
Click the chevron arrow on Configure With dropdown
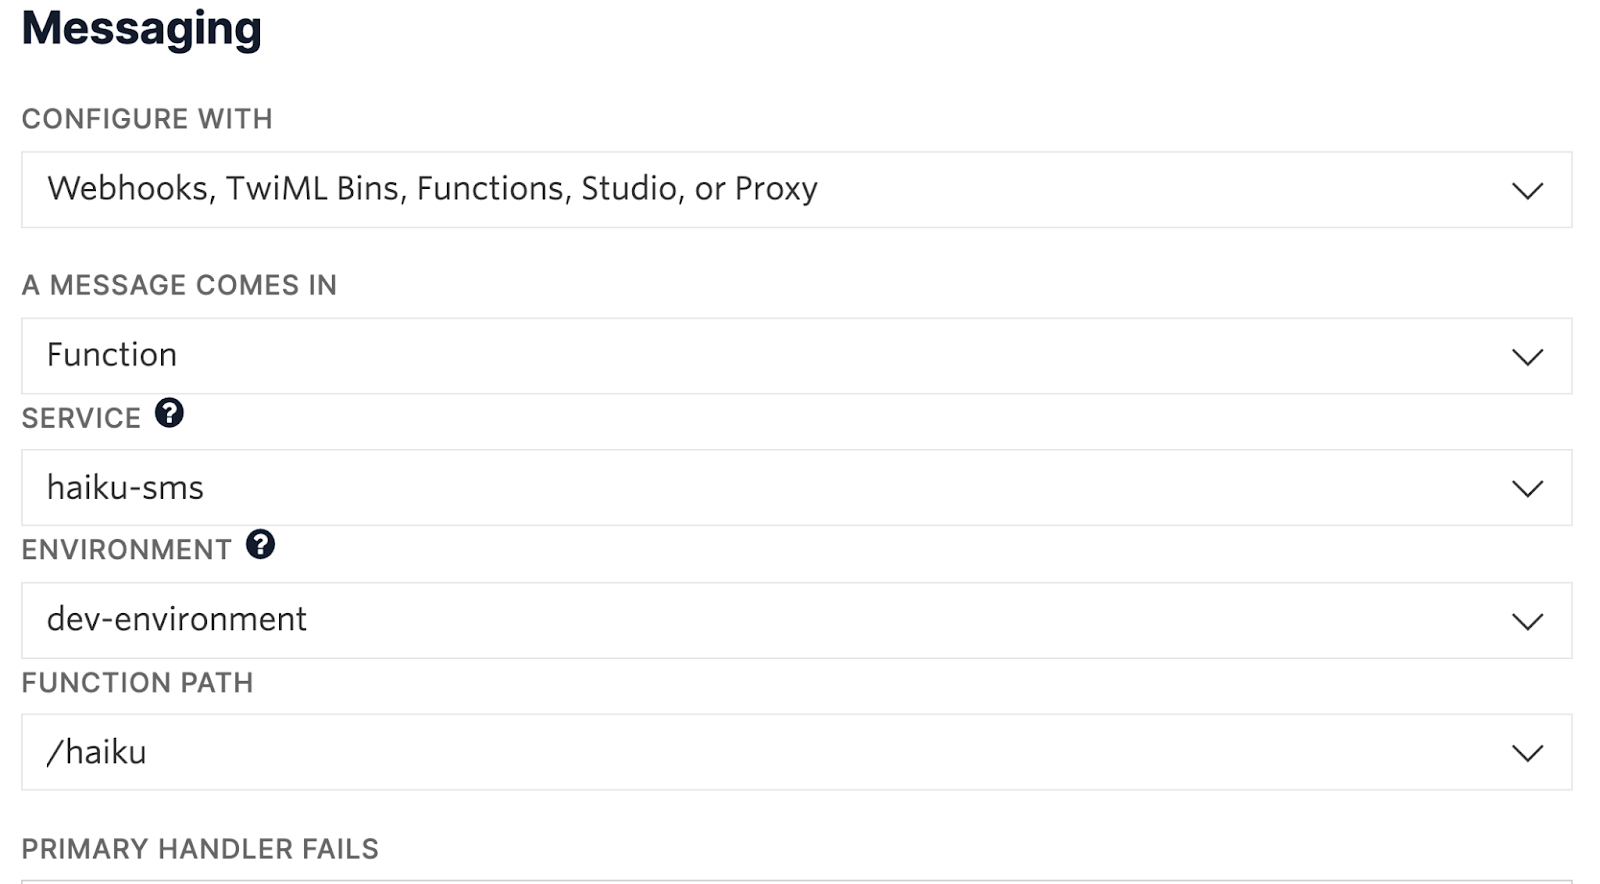[1527, 190]
